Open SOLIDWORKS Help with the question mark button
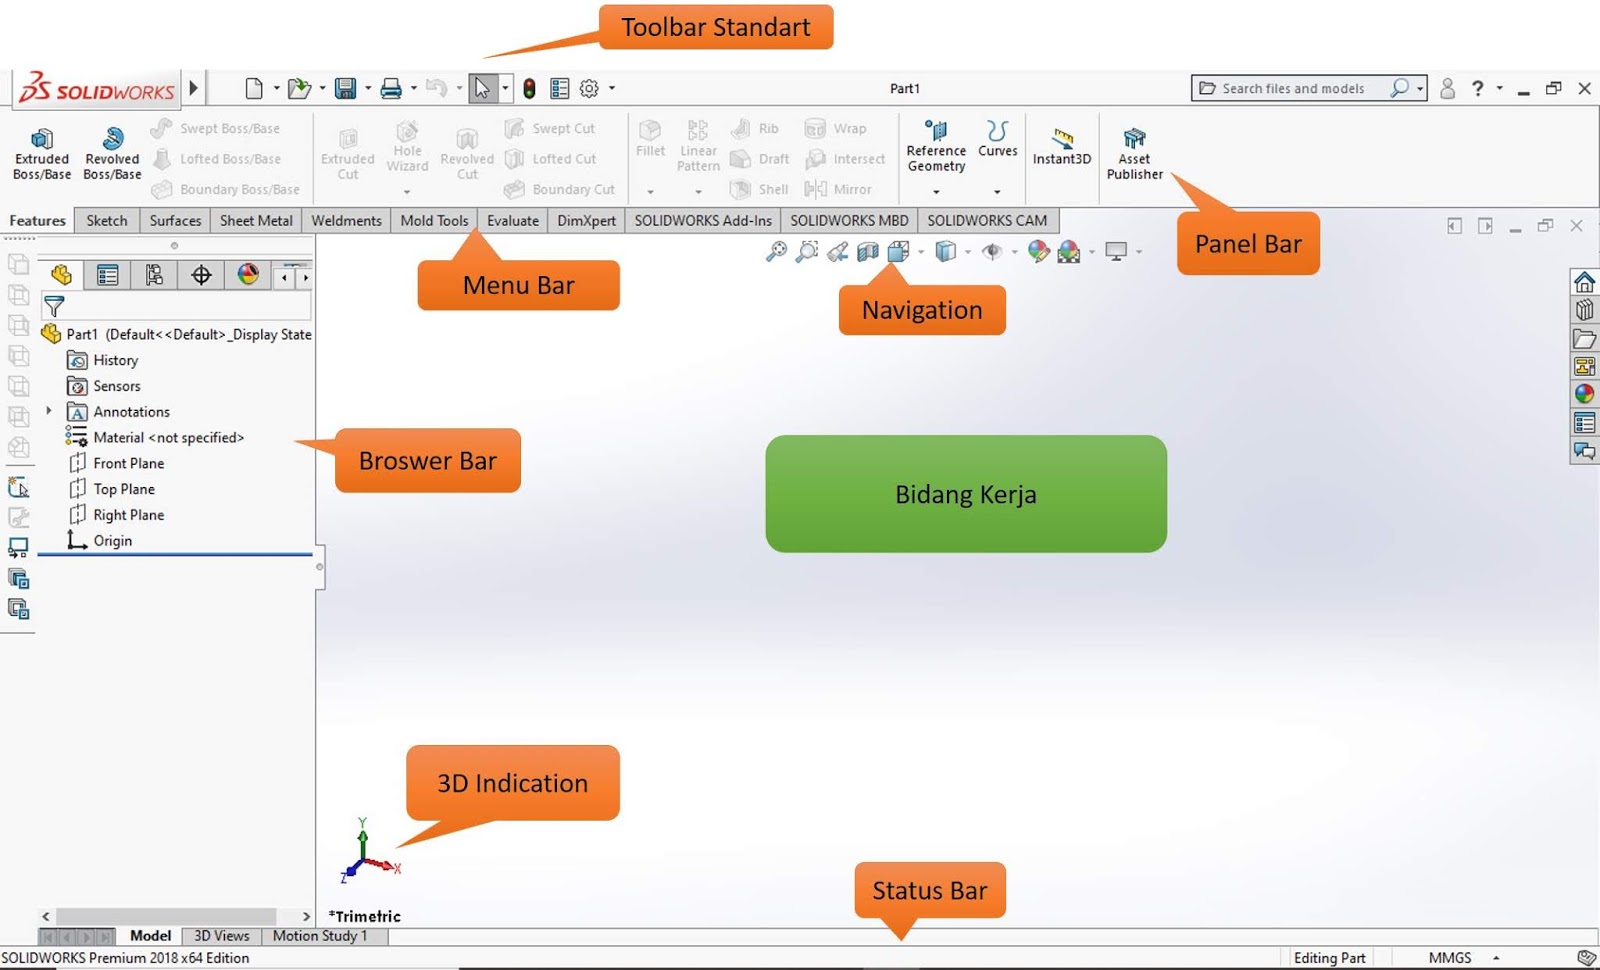This screenshot has width=1600, height=970. click(1478, 88)
